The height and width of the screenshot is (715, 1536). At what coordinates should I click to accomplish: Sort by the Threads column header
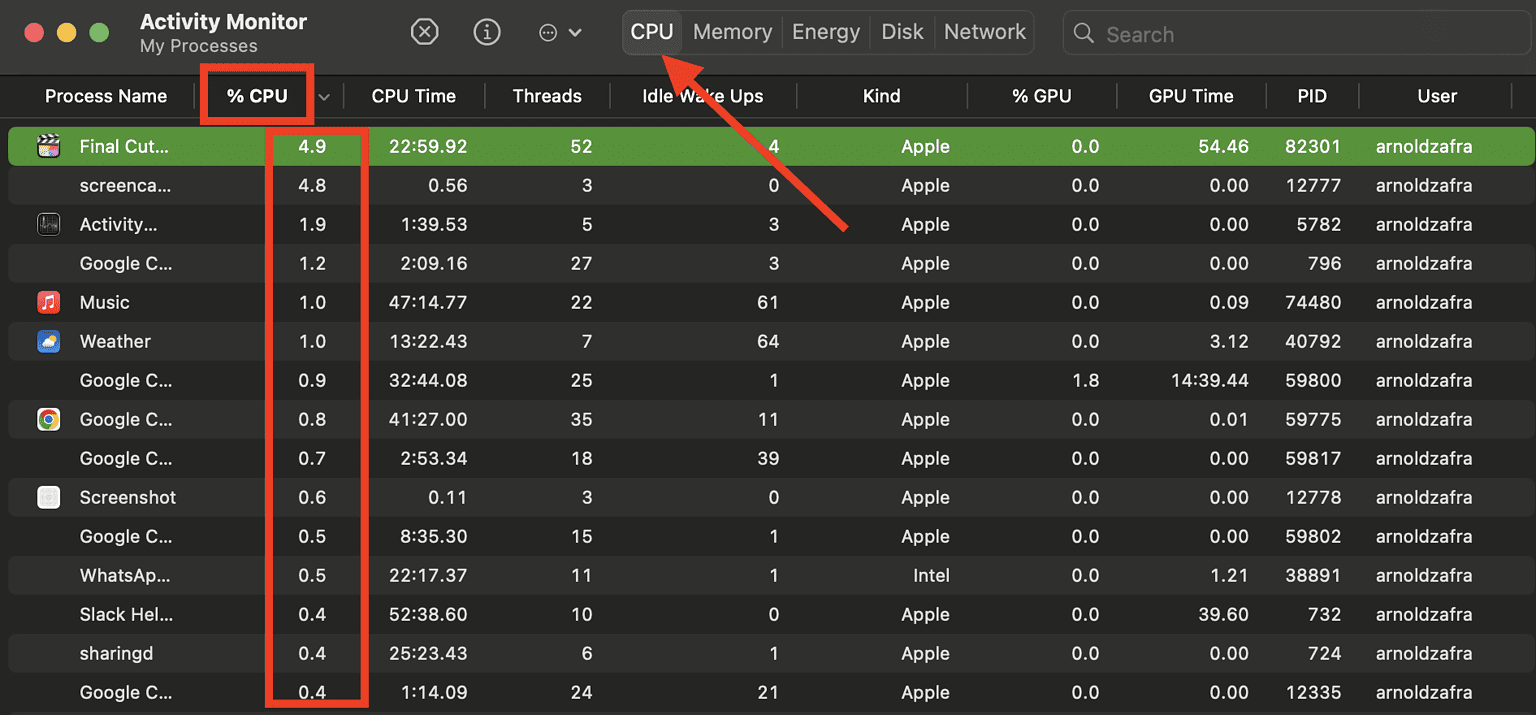tap(547, 95)
